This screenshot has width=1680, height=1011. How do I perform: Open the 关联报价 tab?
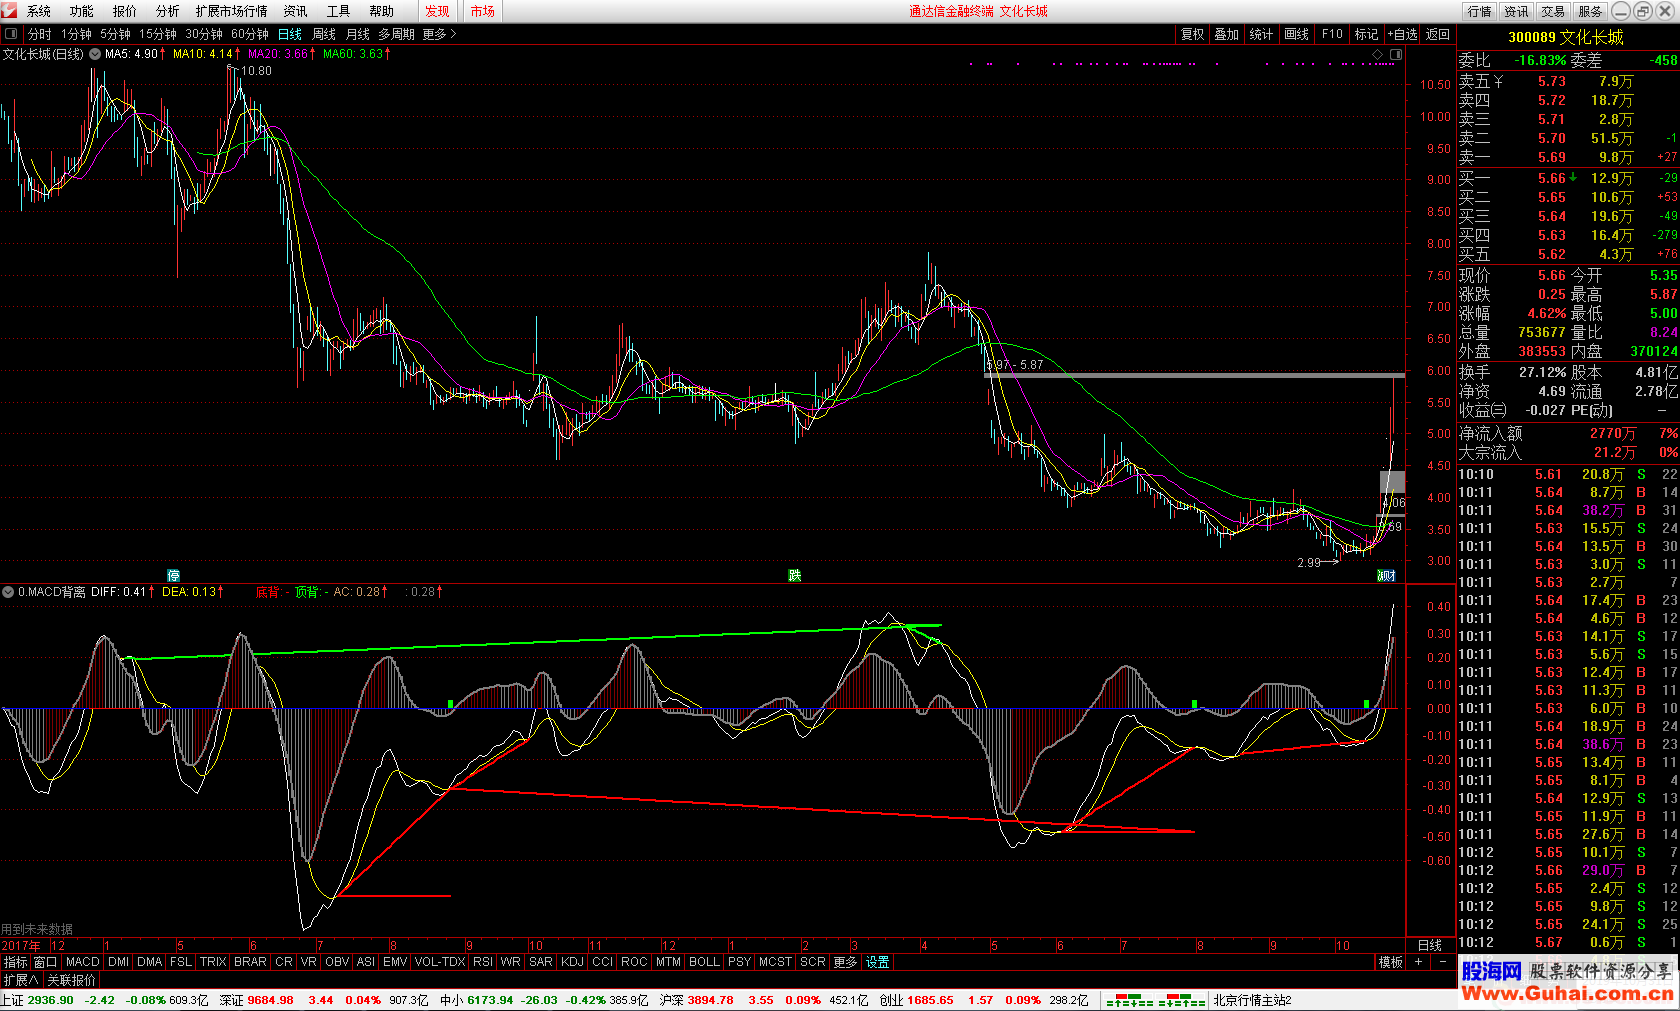click(x=72, y=980)
